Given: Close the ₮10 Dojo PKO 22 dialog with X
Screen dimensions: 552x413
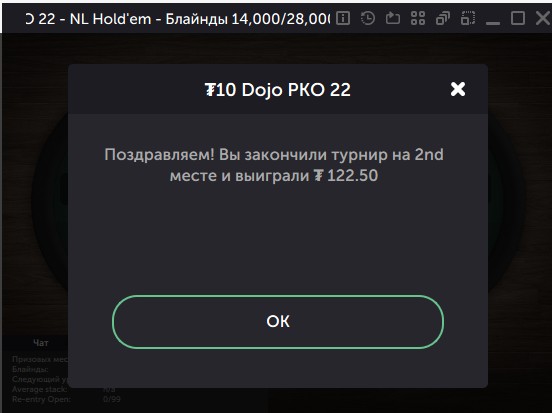Looking at the screenshot, I should point(458,89).
